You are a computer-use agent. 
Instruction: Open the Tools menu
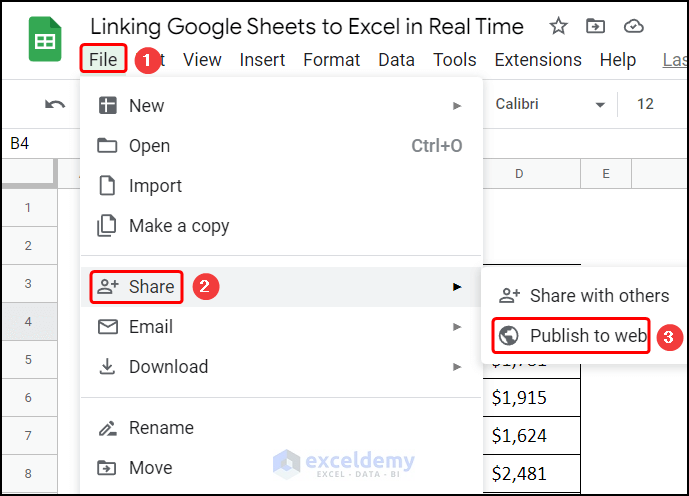pos(455,59)
